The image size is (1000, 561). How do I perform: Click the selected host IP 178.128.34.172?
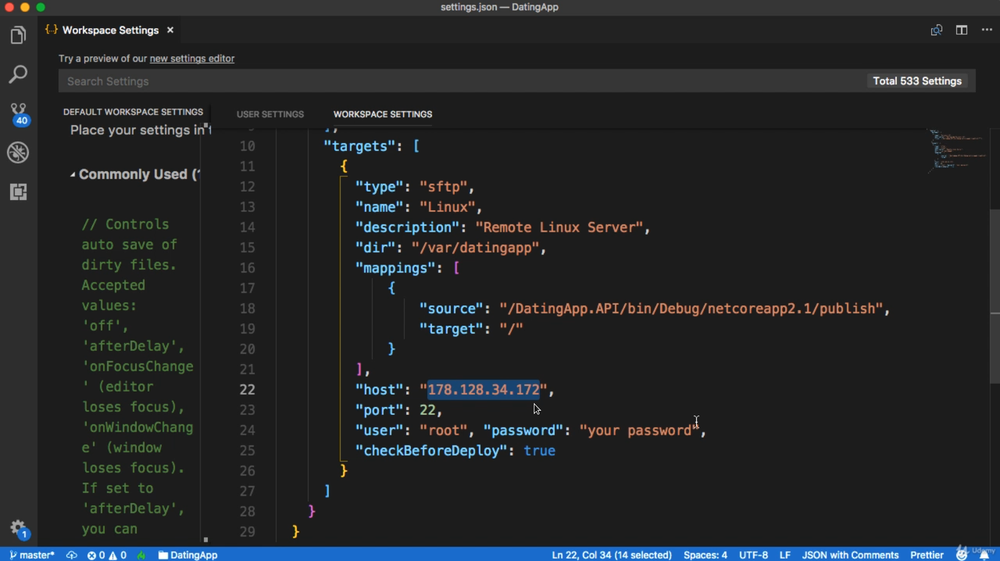483,390
